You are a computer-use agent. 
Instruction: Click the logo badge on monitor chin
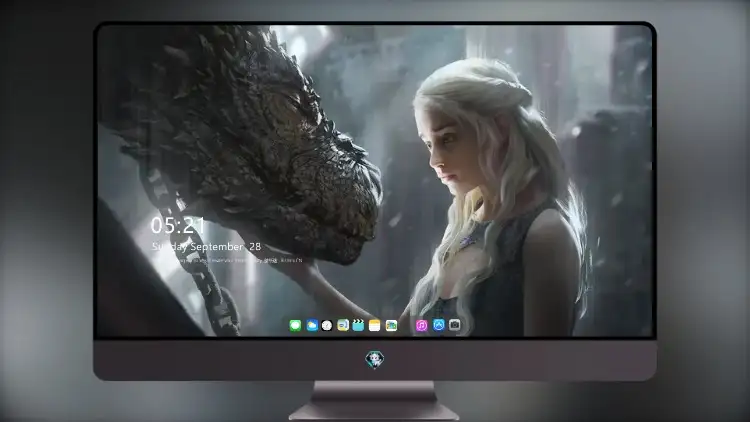[x=375, y=359]
